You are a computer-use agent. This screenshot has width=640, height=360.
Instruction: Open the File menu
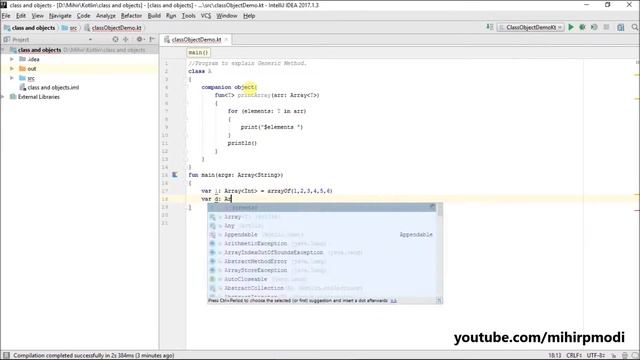click(6, 16)
